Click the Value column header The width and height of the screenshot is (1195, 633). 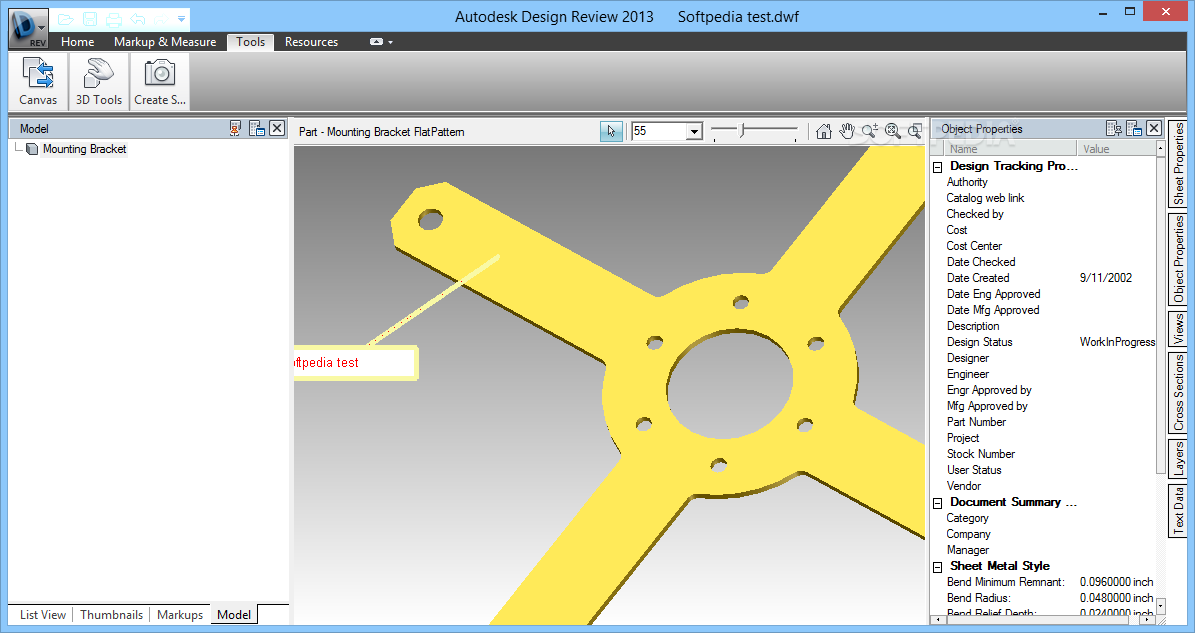1117,149
